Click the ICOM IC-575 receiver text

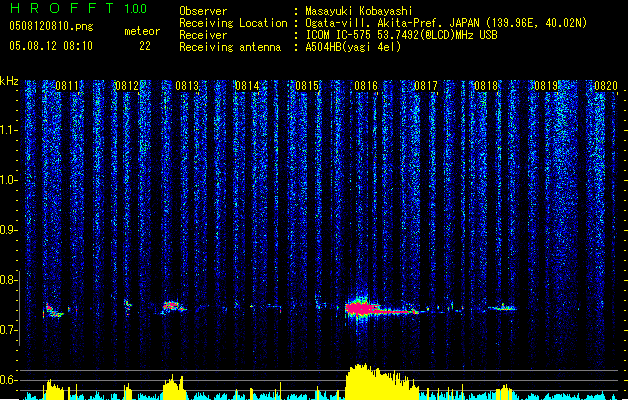(x=401, y=35)
